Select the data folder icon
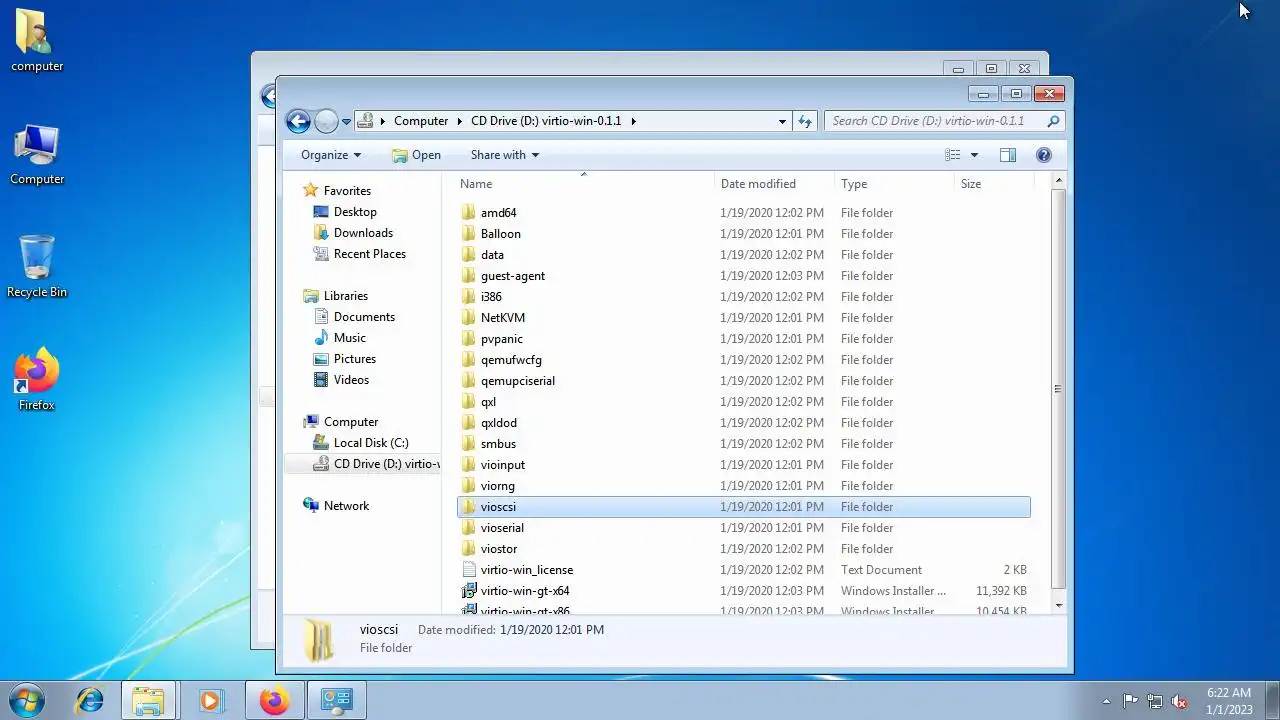Image resolution: width=1280 pixels, height=720 pixels. [x=469, y=255]
